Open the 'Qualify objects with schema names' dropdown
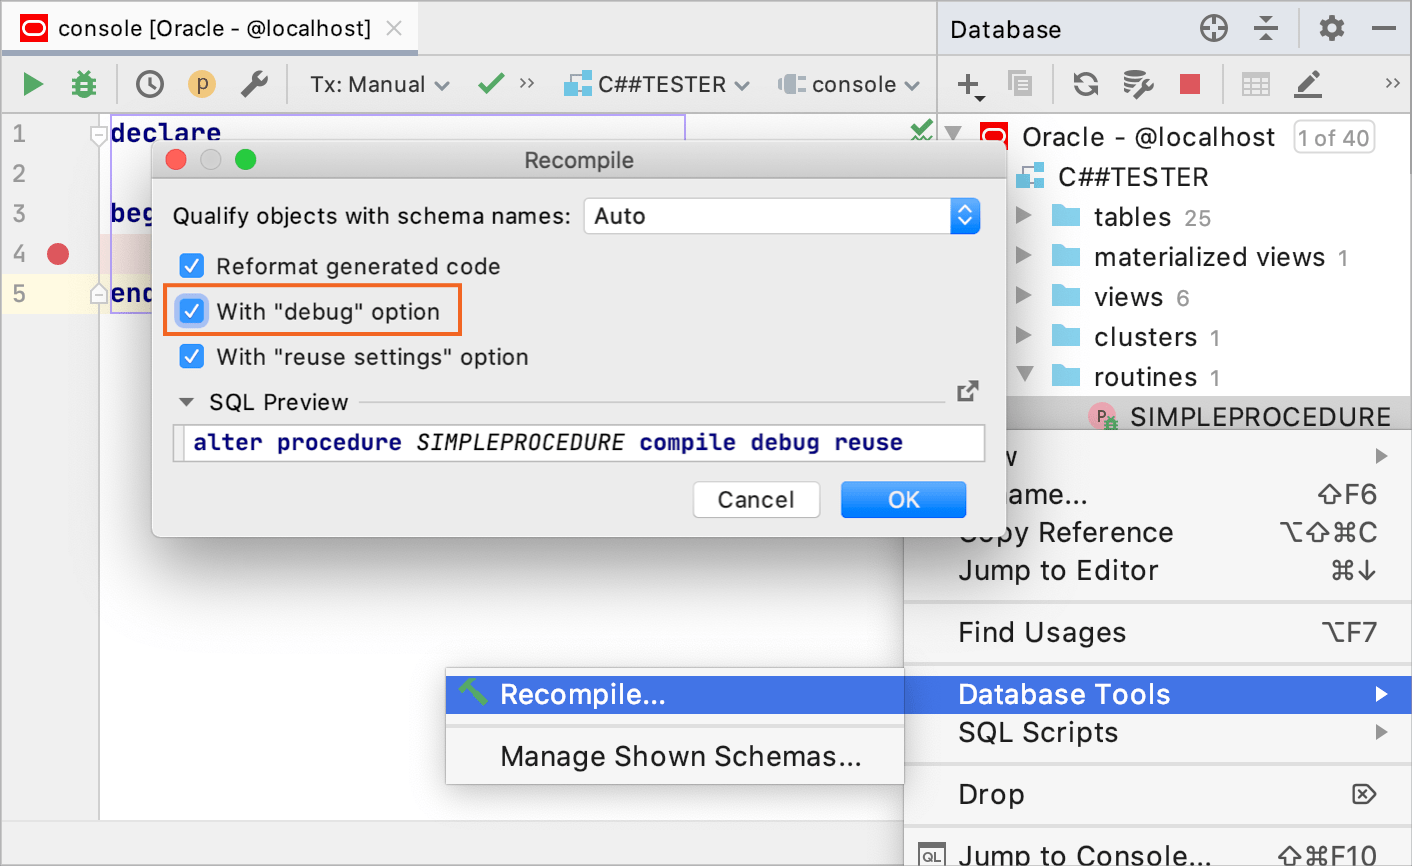Image resolution: width=1412 pixels, height=866 pixels. [963, 215]
